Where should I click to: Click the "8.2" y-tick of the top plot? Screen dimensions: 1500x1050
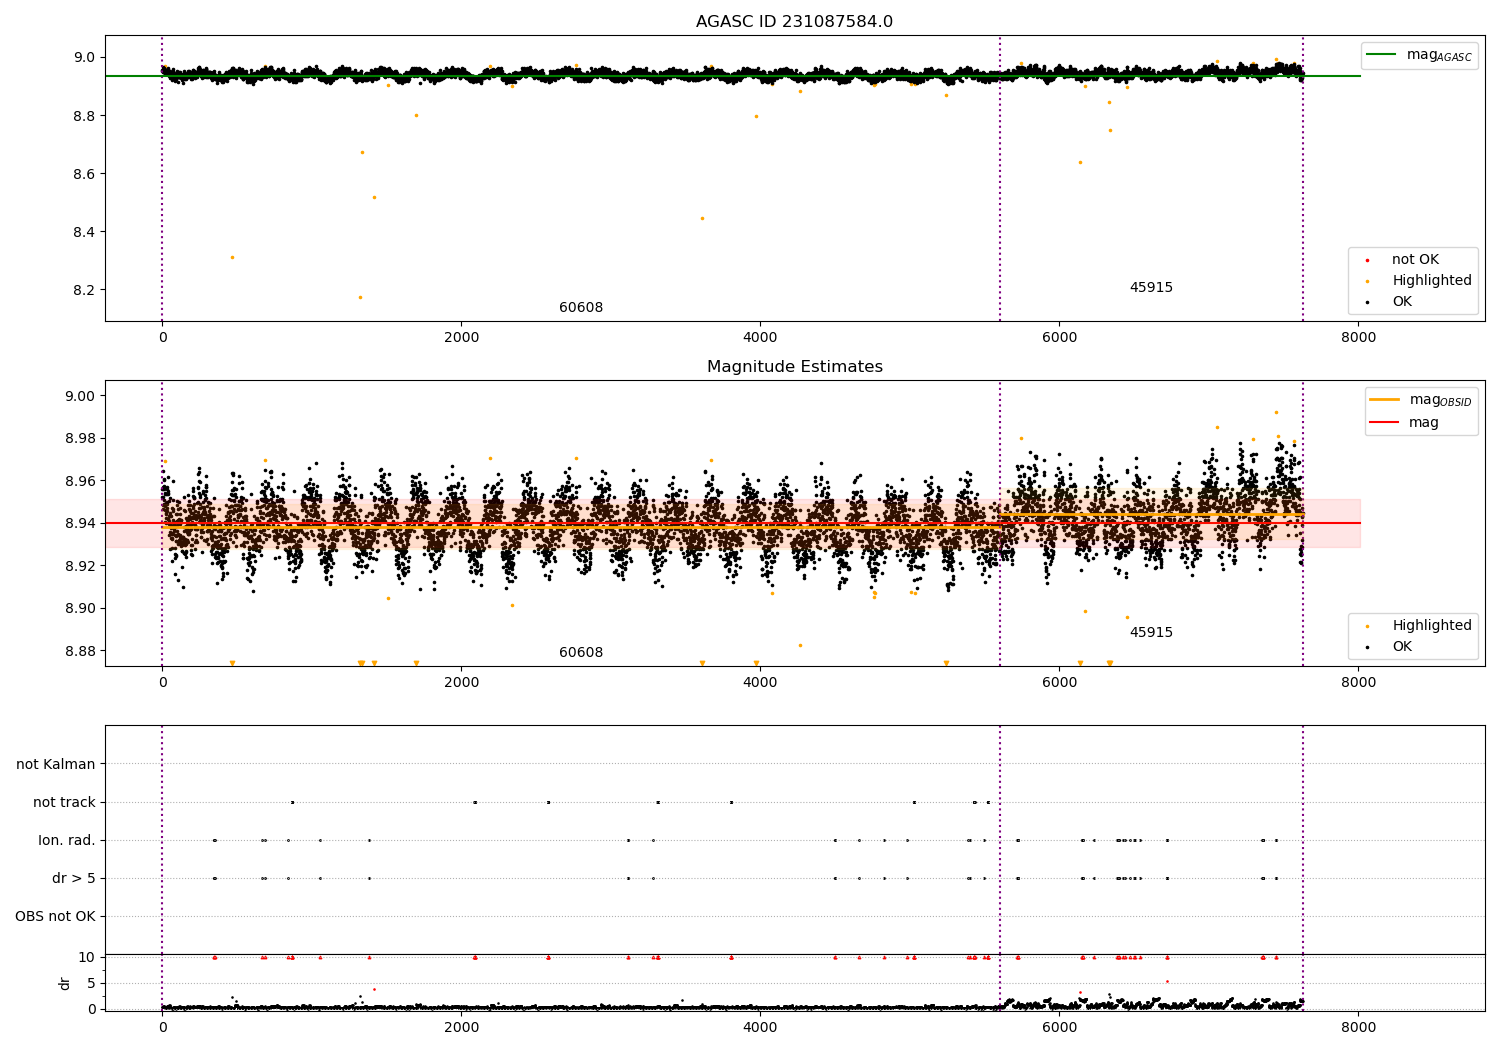(84, 291)
